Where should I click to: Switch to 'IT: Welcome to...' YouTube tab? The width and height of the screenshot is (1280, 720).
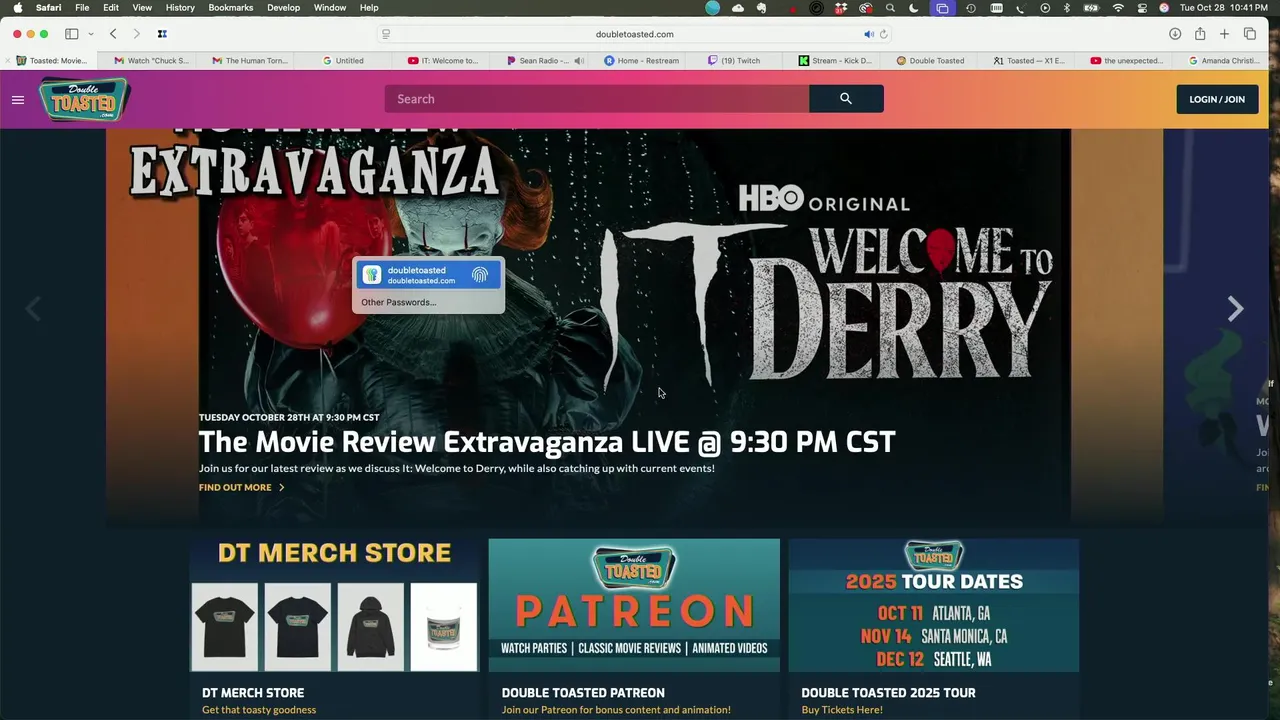pyautogui.click(x=443, y=61)
